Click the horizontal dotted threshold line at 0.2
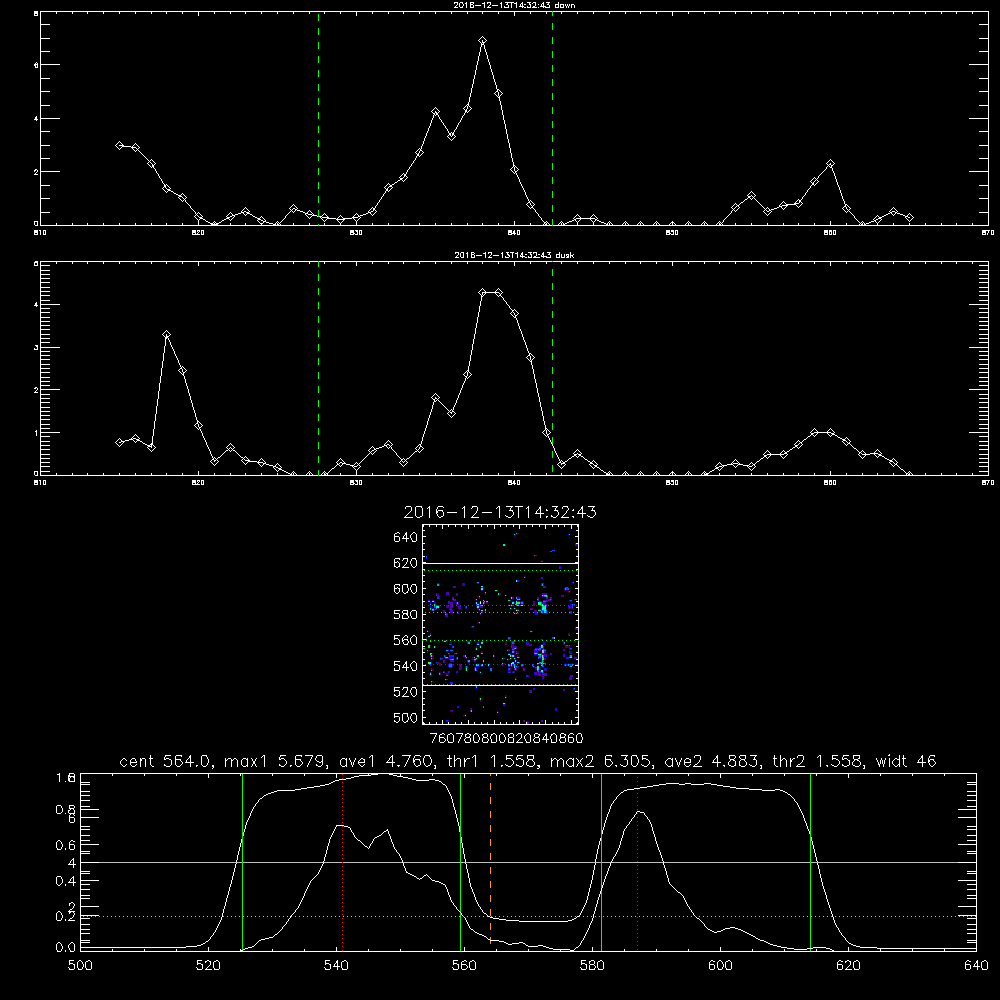This screenshot has height=1000, width=1000. (528, 916)
